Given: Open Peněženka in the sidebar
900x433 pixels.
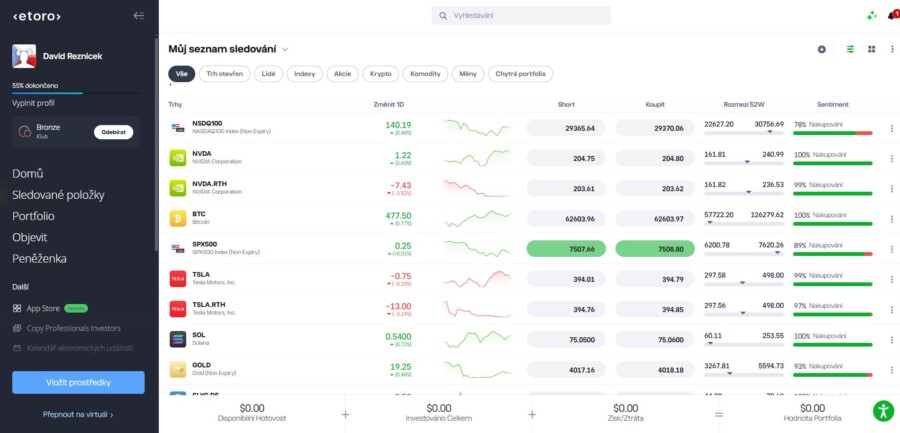Looking at the screenshot, I should pyautogui.click(x=39, y=259).
